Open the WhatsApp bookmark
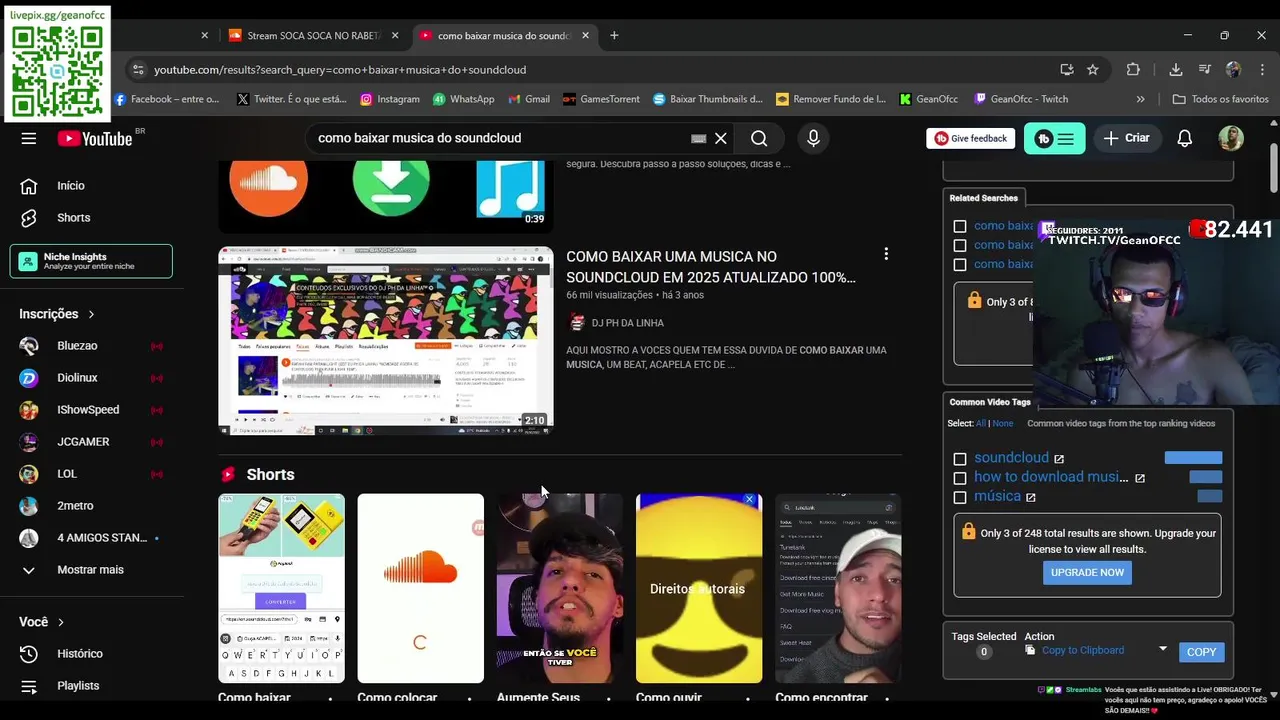Viewport: 1280px width, 720px height. tap(463, 99)
